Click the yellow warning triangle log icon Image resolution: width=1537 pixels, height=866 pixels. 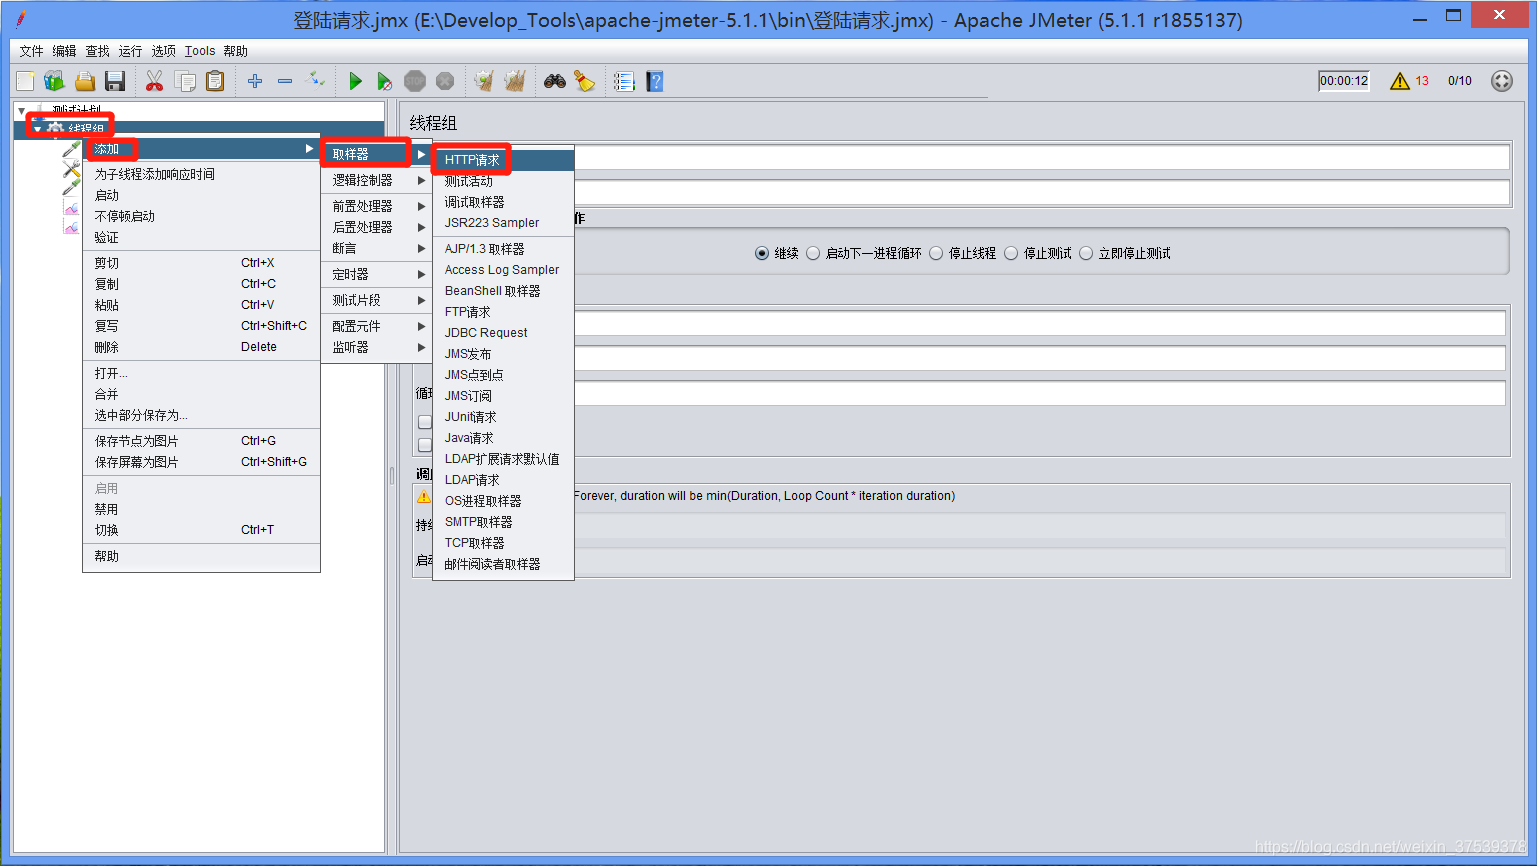tap(1400, 81)
